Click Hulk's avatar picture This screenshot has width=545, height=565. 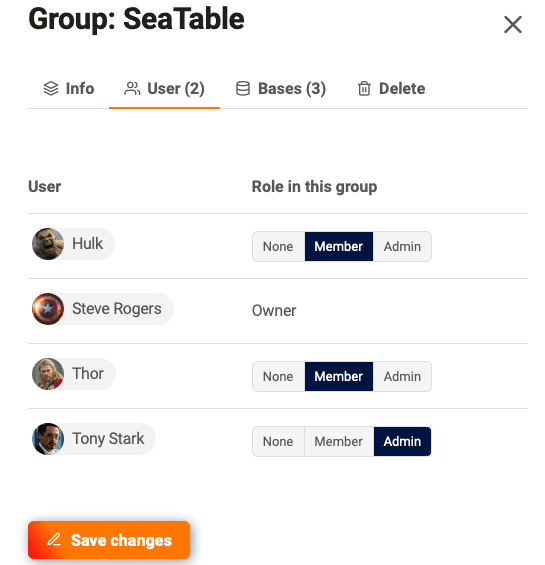pyautogui.click(x=48, y=244)
